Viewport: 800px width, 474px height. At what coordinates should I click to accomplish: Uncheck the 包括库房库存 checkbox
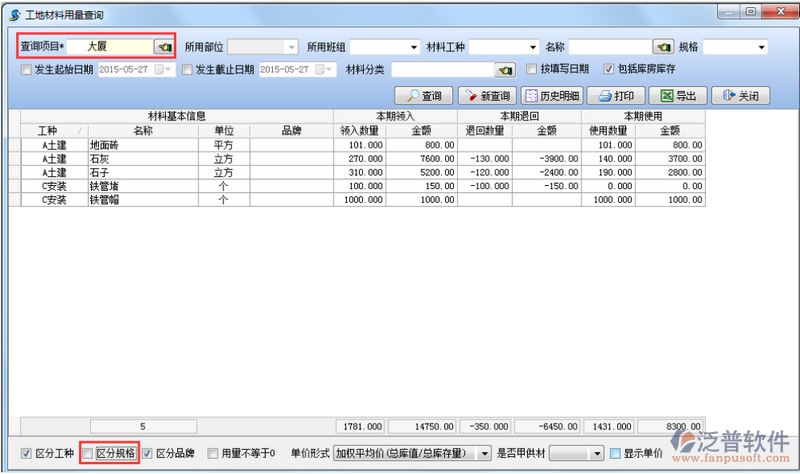coord(608,70)
